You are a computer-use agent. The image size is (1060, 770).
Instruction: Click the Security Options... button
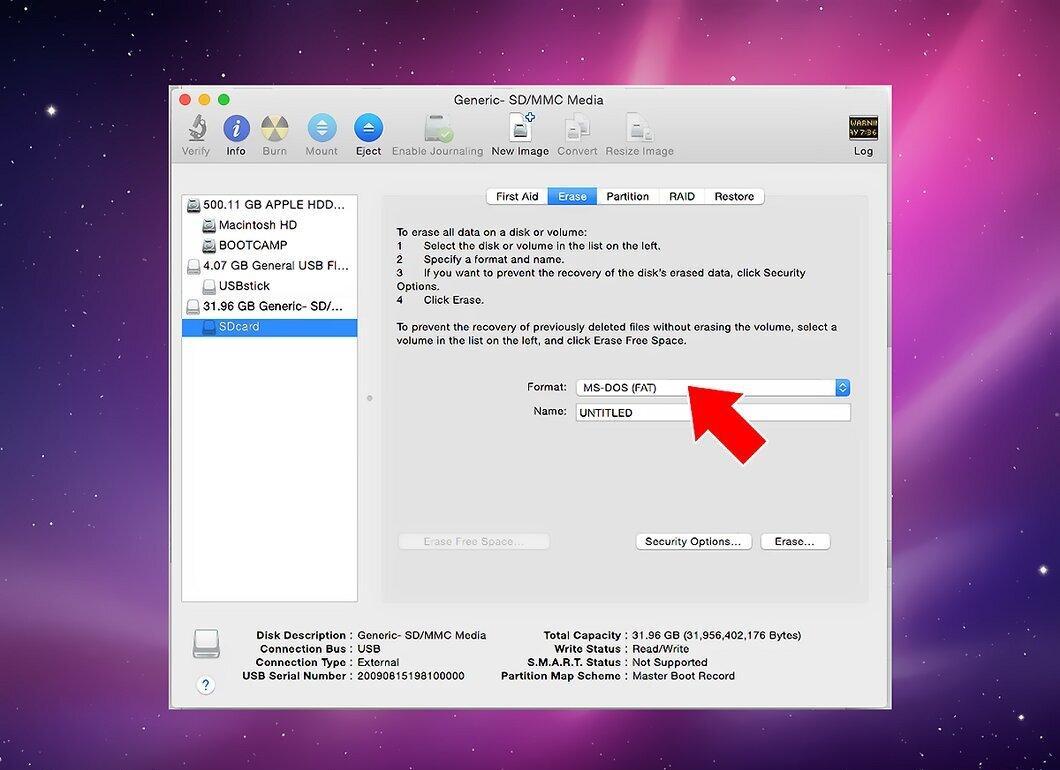pyautogui.click(x=694, y=542)
